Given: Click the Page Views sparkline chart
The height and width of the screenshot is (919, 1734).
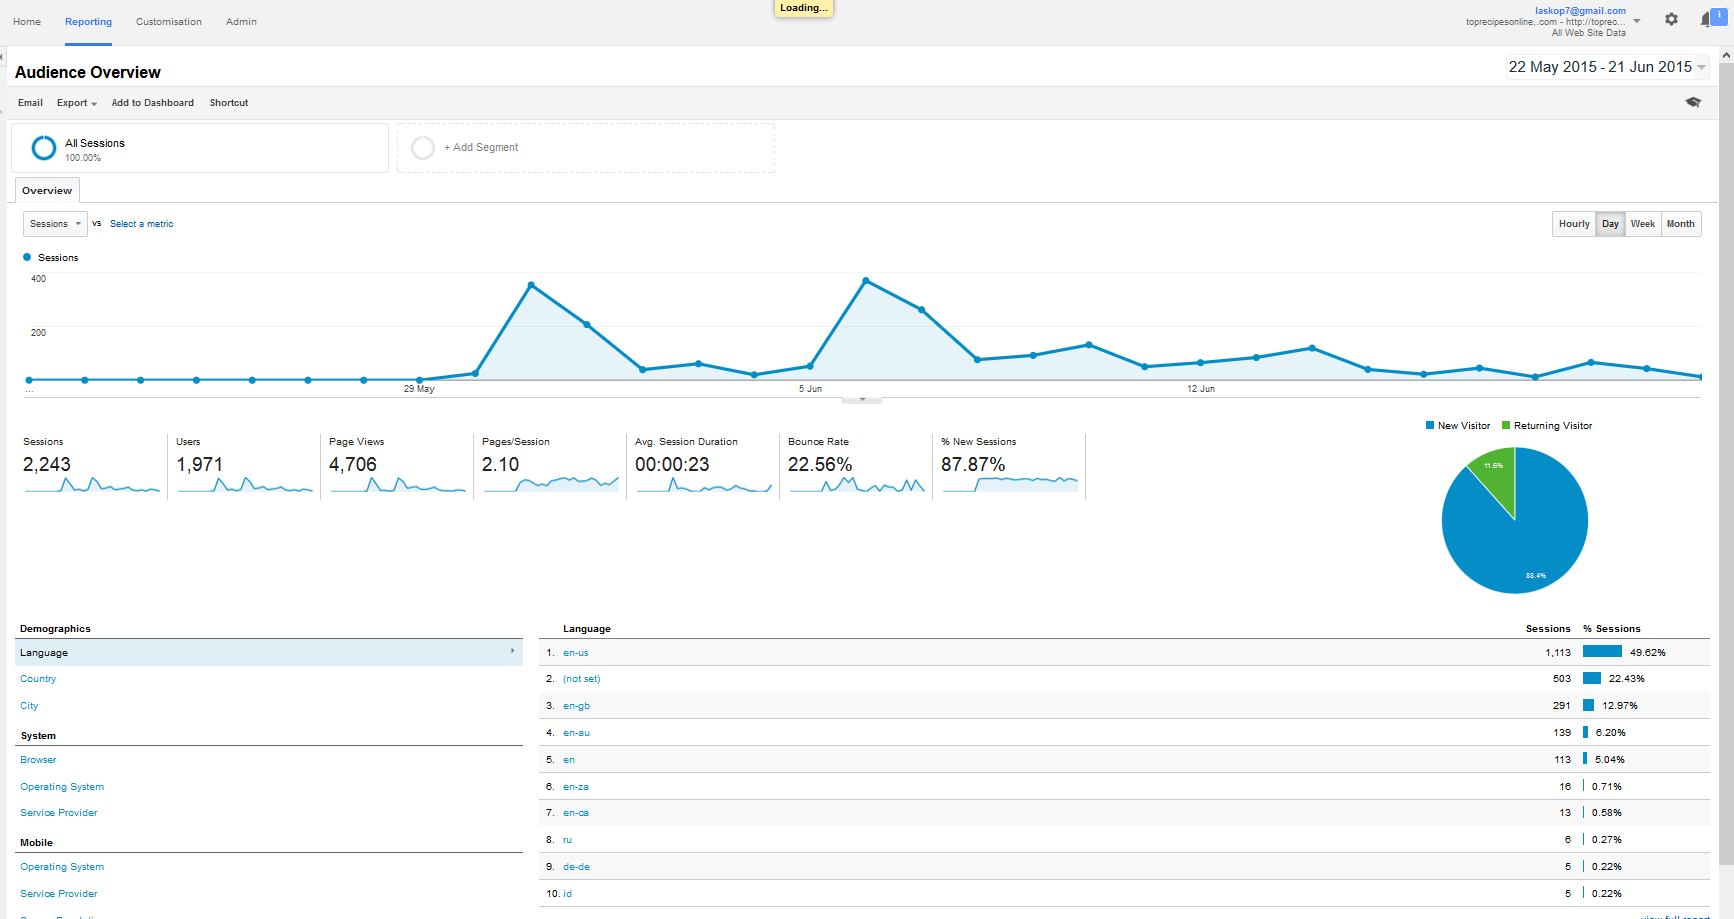Looking at the screenshot, I should pyautogui.click(x=398, y=485).
